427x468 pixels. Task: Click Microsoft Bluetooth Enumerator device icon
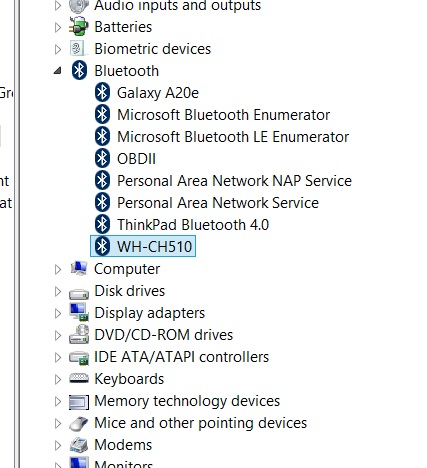tap(102, 115)
